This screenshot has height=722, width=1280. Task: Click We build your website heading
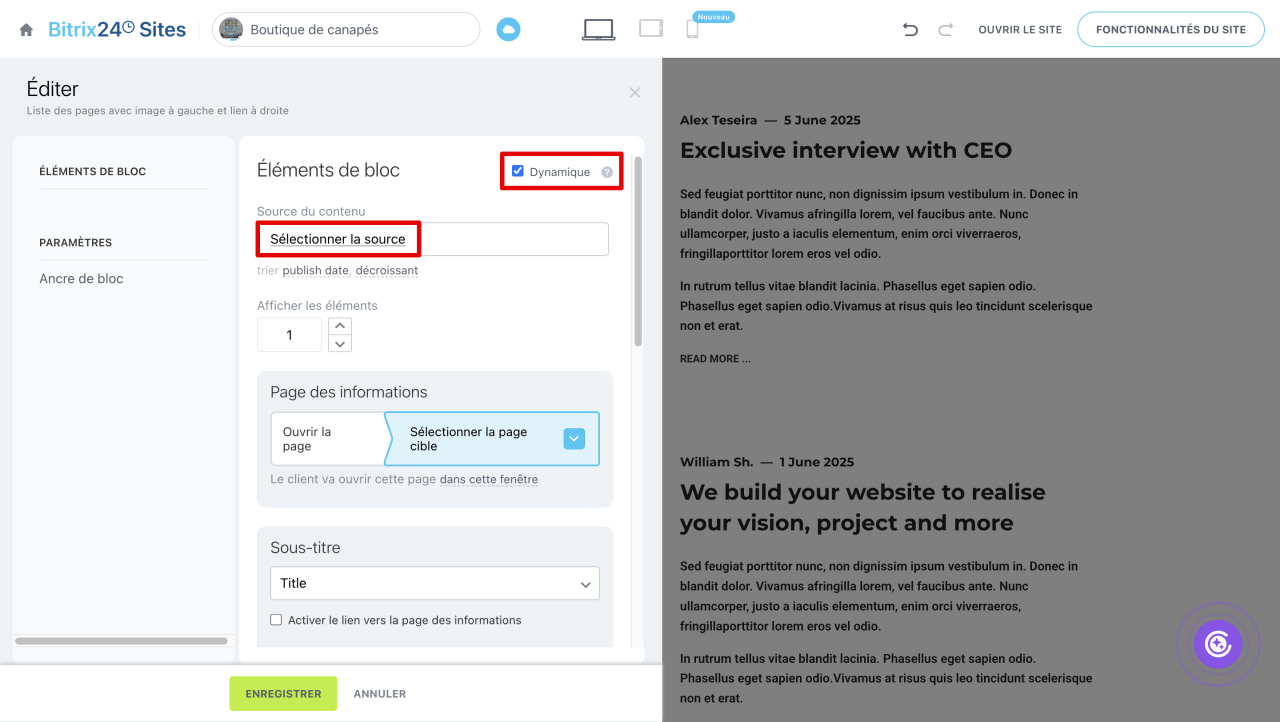pos(863,507)
